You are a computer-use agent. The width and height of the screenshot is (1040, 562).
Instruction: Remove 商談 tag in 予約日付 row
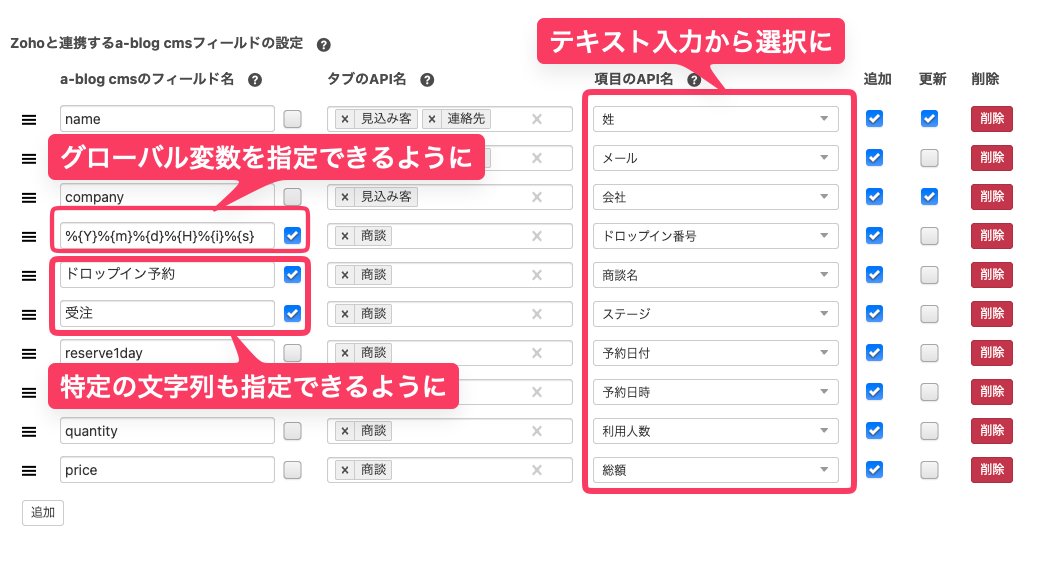click(x=345, y=353)
